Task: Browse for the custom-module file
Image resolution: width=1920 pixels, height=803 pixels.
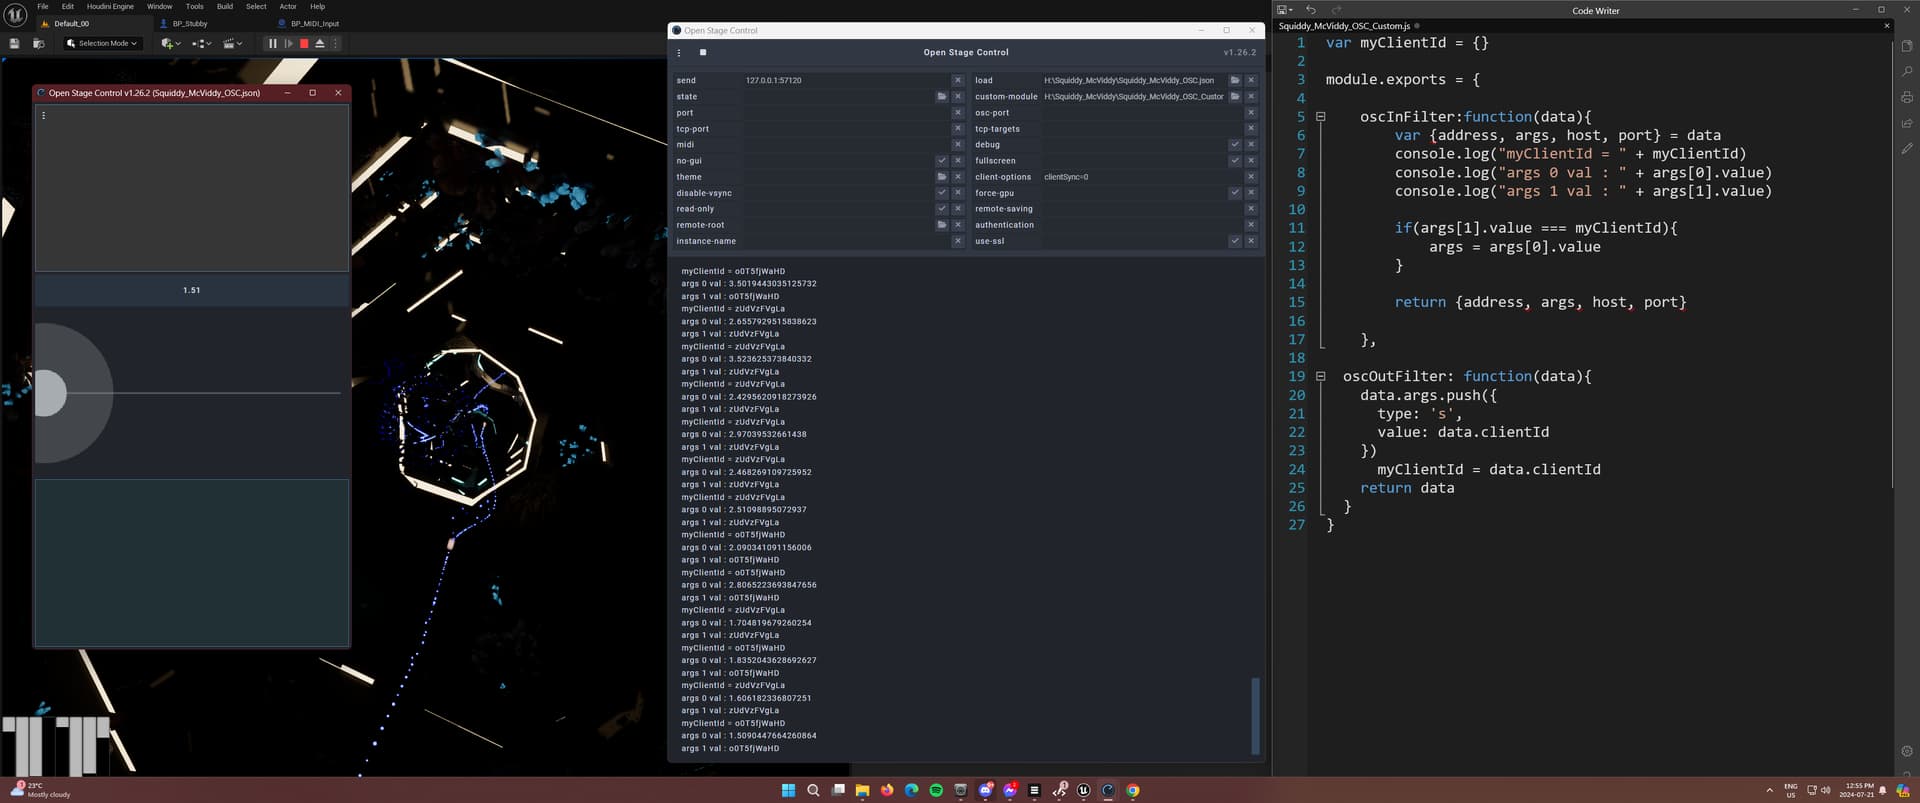Action: 1235,96
